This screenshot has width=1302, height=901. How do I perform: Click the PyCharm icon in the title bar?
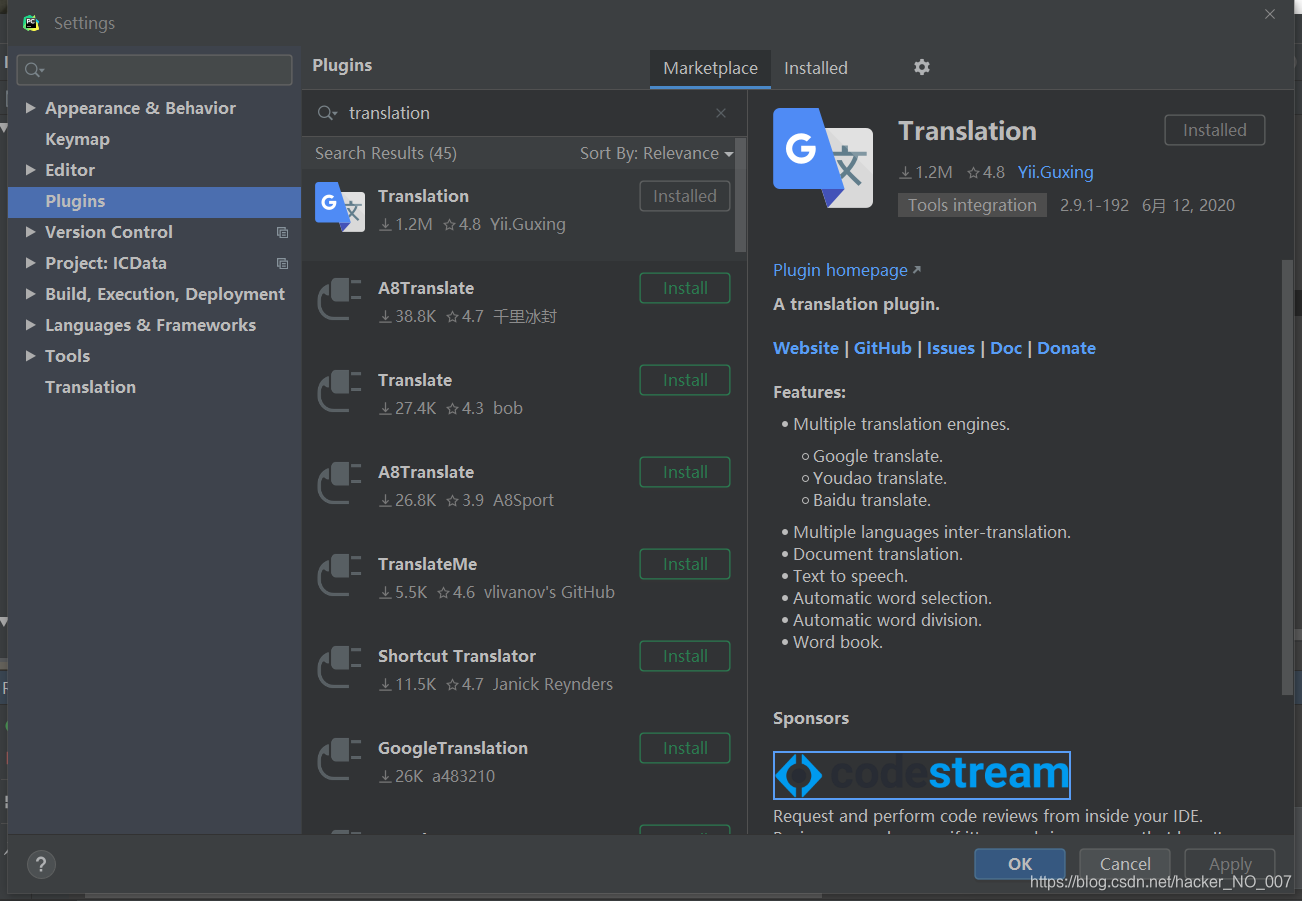tap(31, 23)
